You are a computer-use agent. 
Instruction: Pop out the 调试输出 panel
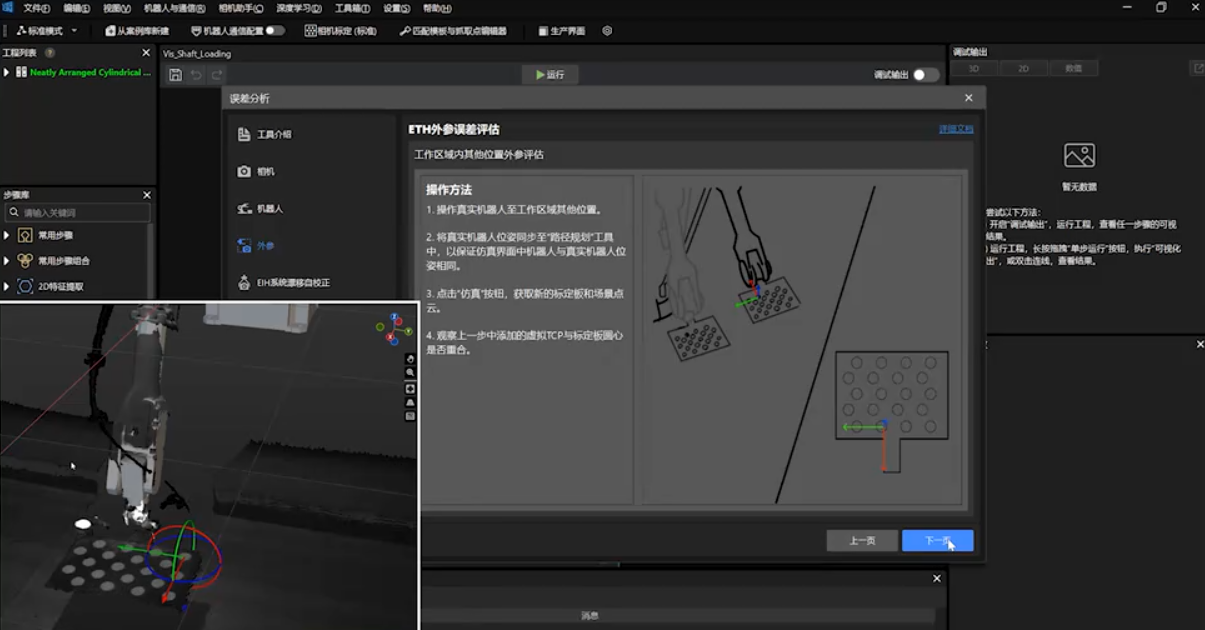pyautogui.click(x=1198, y=68)
